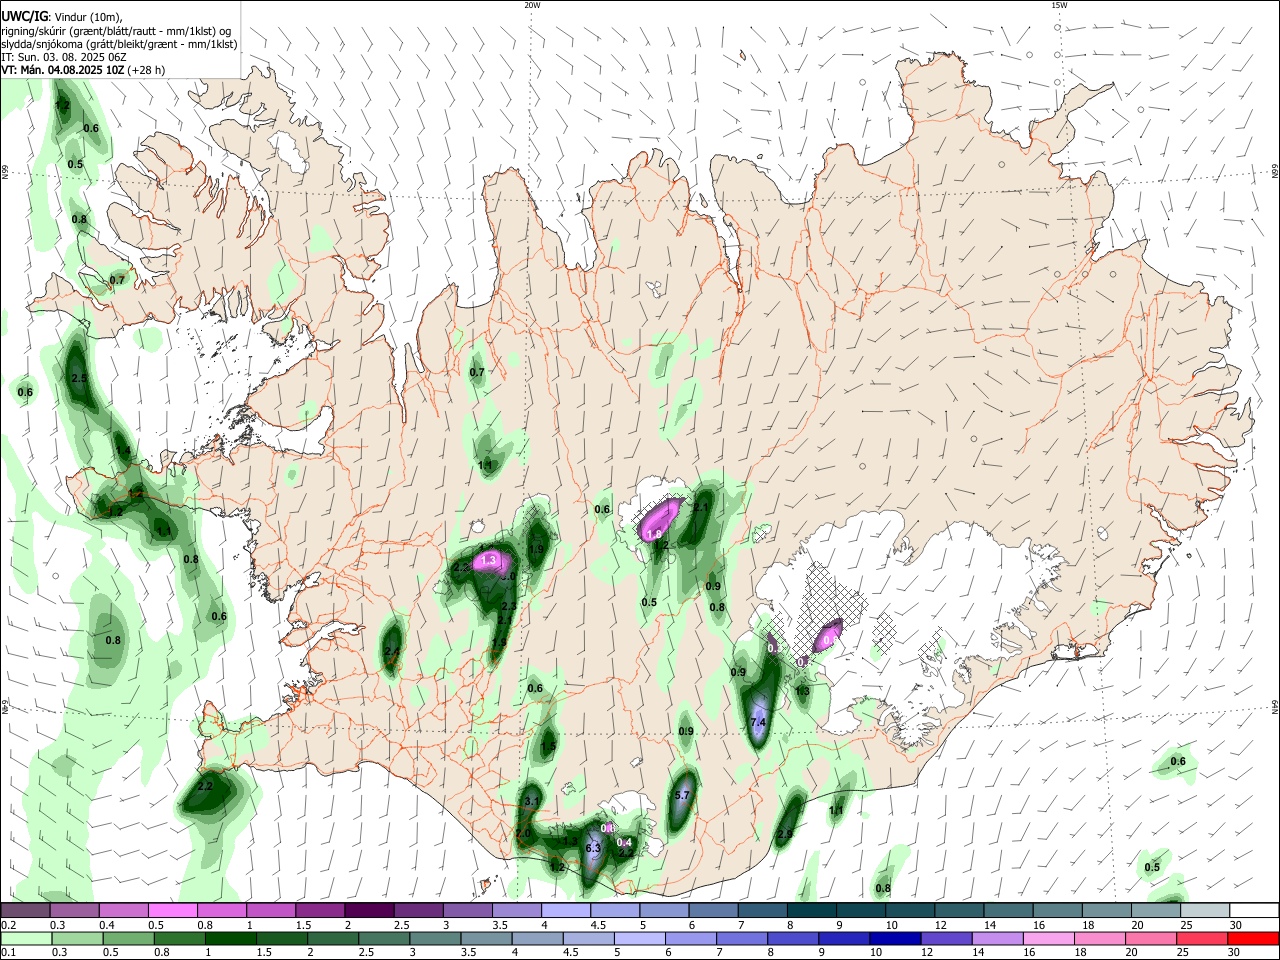Viewport: 1280px width, 960px height.
Task: Click the '15W' longitude label
Action: pyautogui.click(x=1058, y=5)
